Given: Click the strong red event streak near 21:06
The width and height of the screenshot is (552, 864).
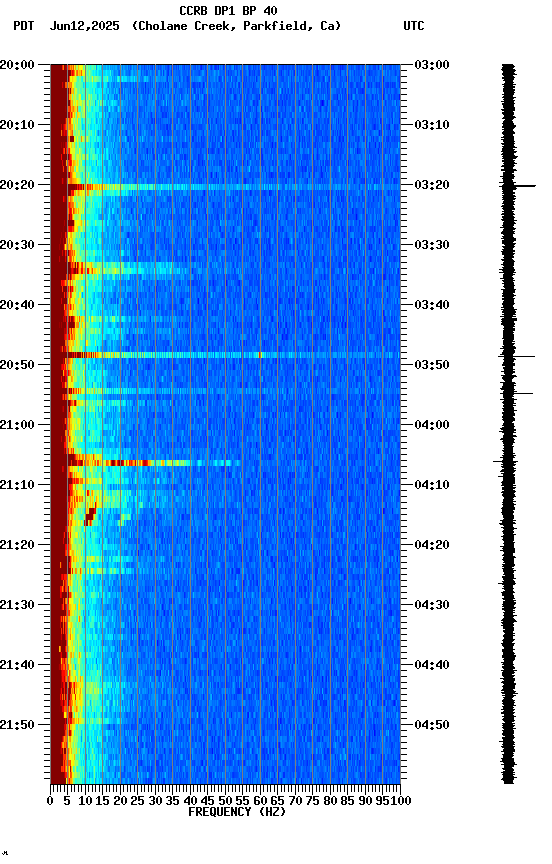Looking at the screenshot, I should pos(154,463).
